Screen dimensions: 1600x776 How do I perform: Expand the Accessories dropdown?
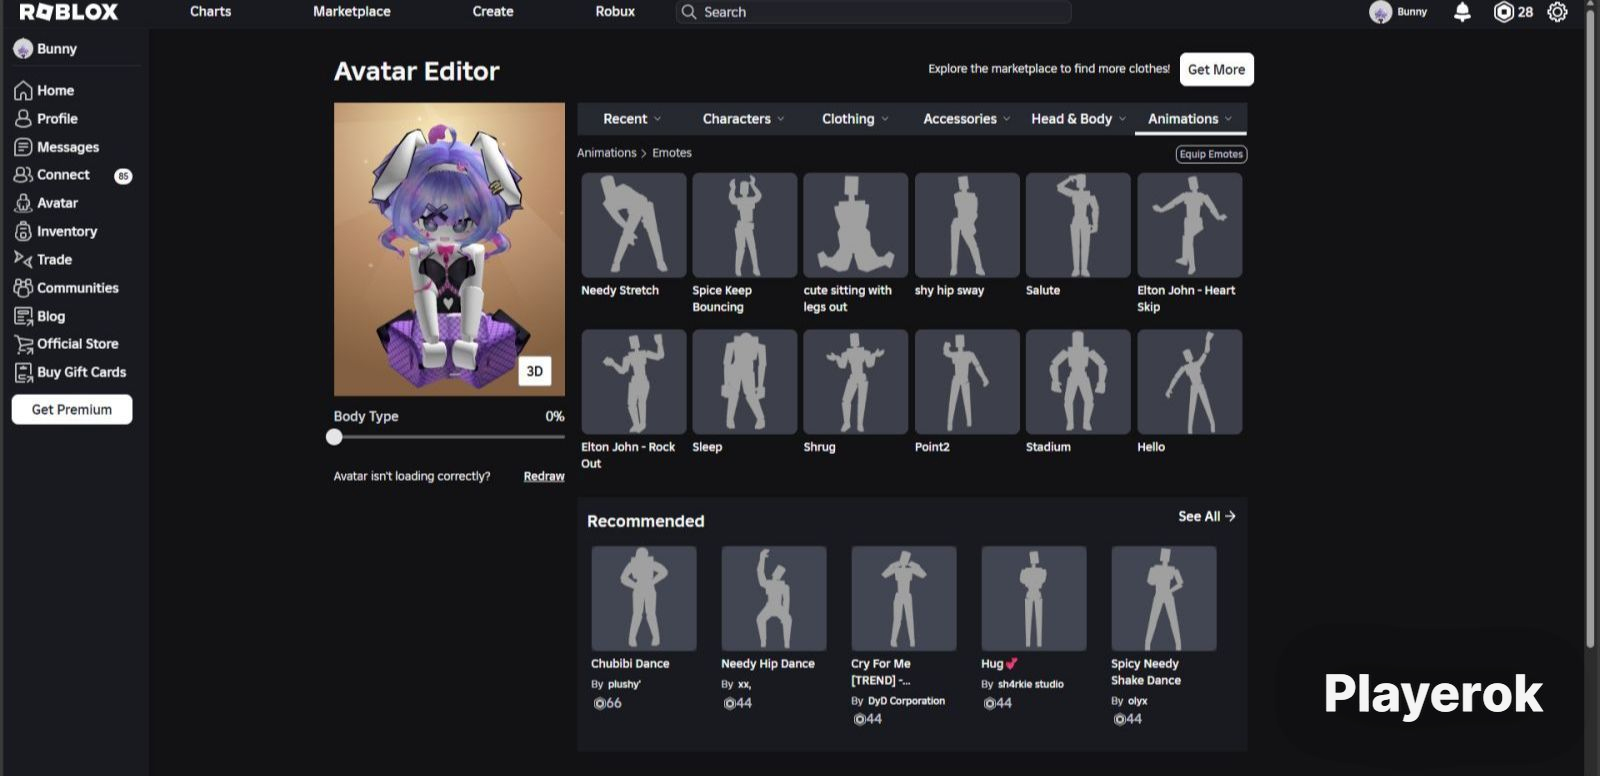click(967, 119)
